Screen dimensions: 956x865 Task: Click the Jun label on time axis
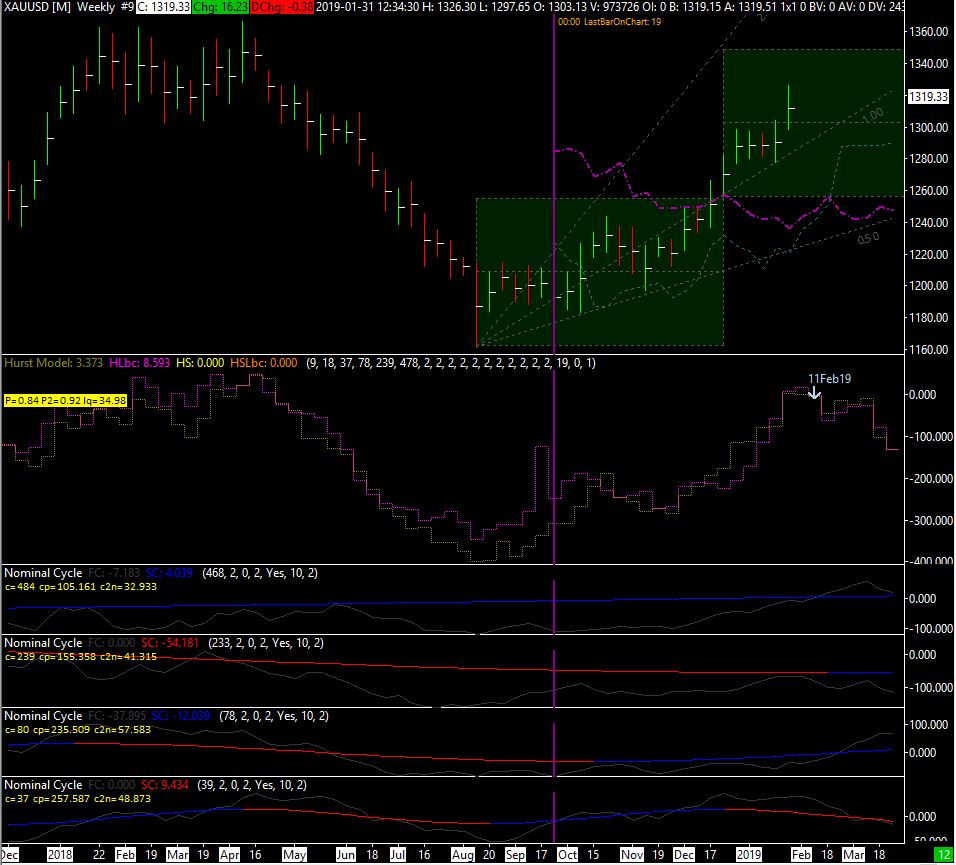click(x=345, y=855)
